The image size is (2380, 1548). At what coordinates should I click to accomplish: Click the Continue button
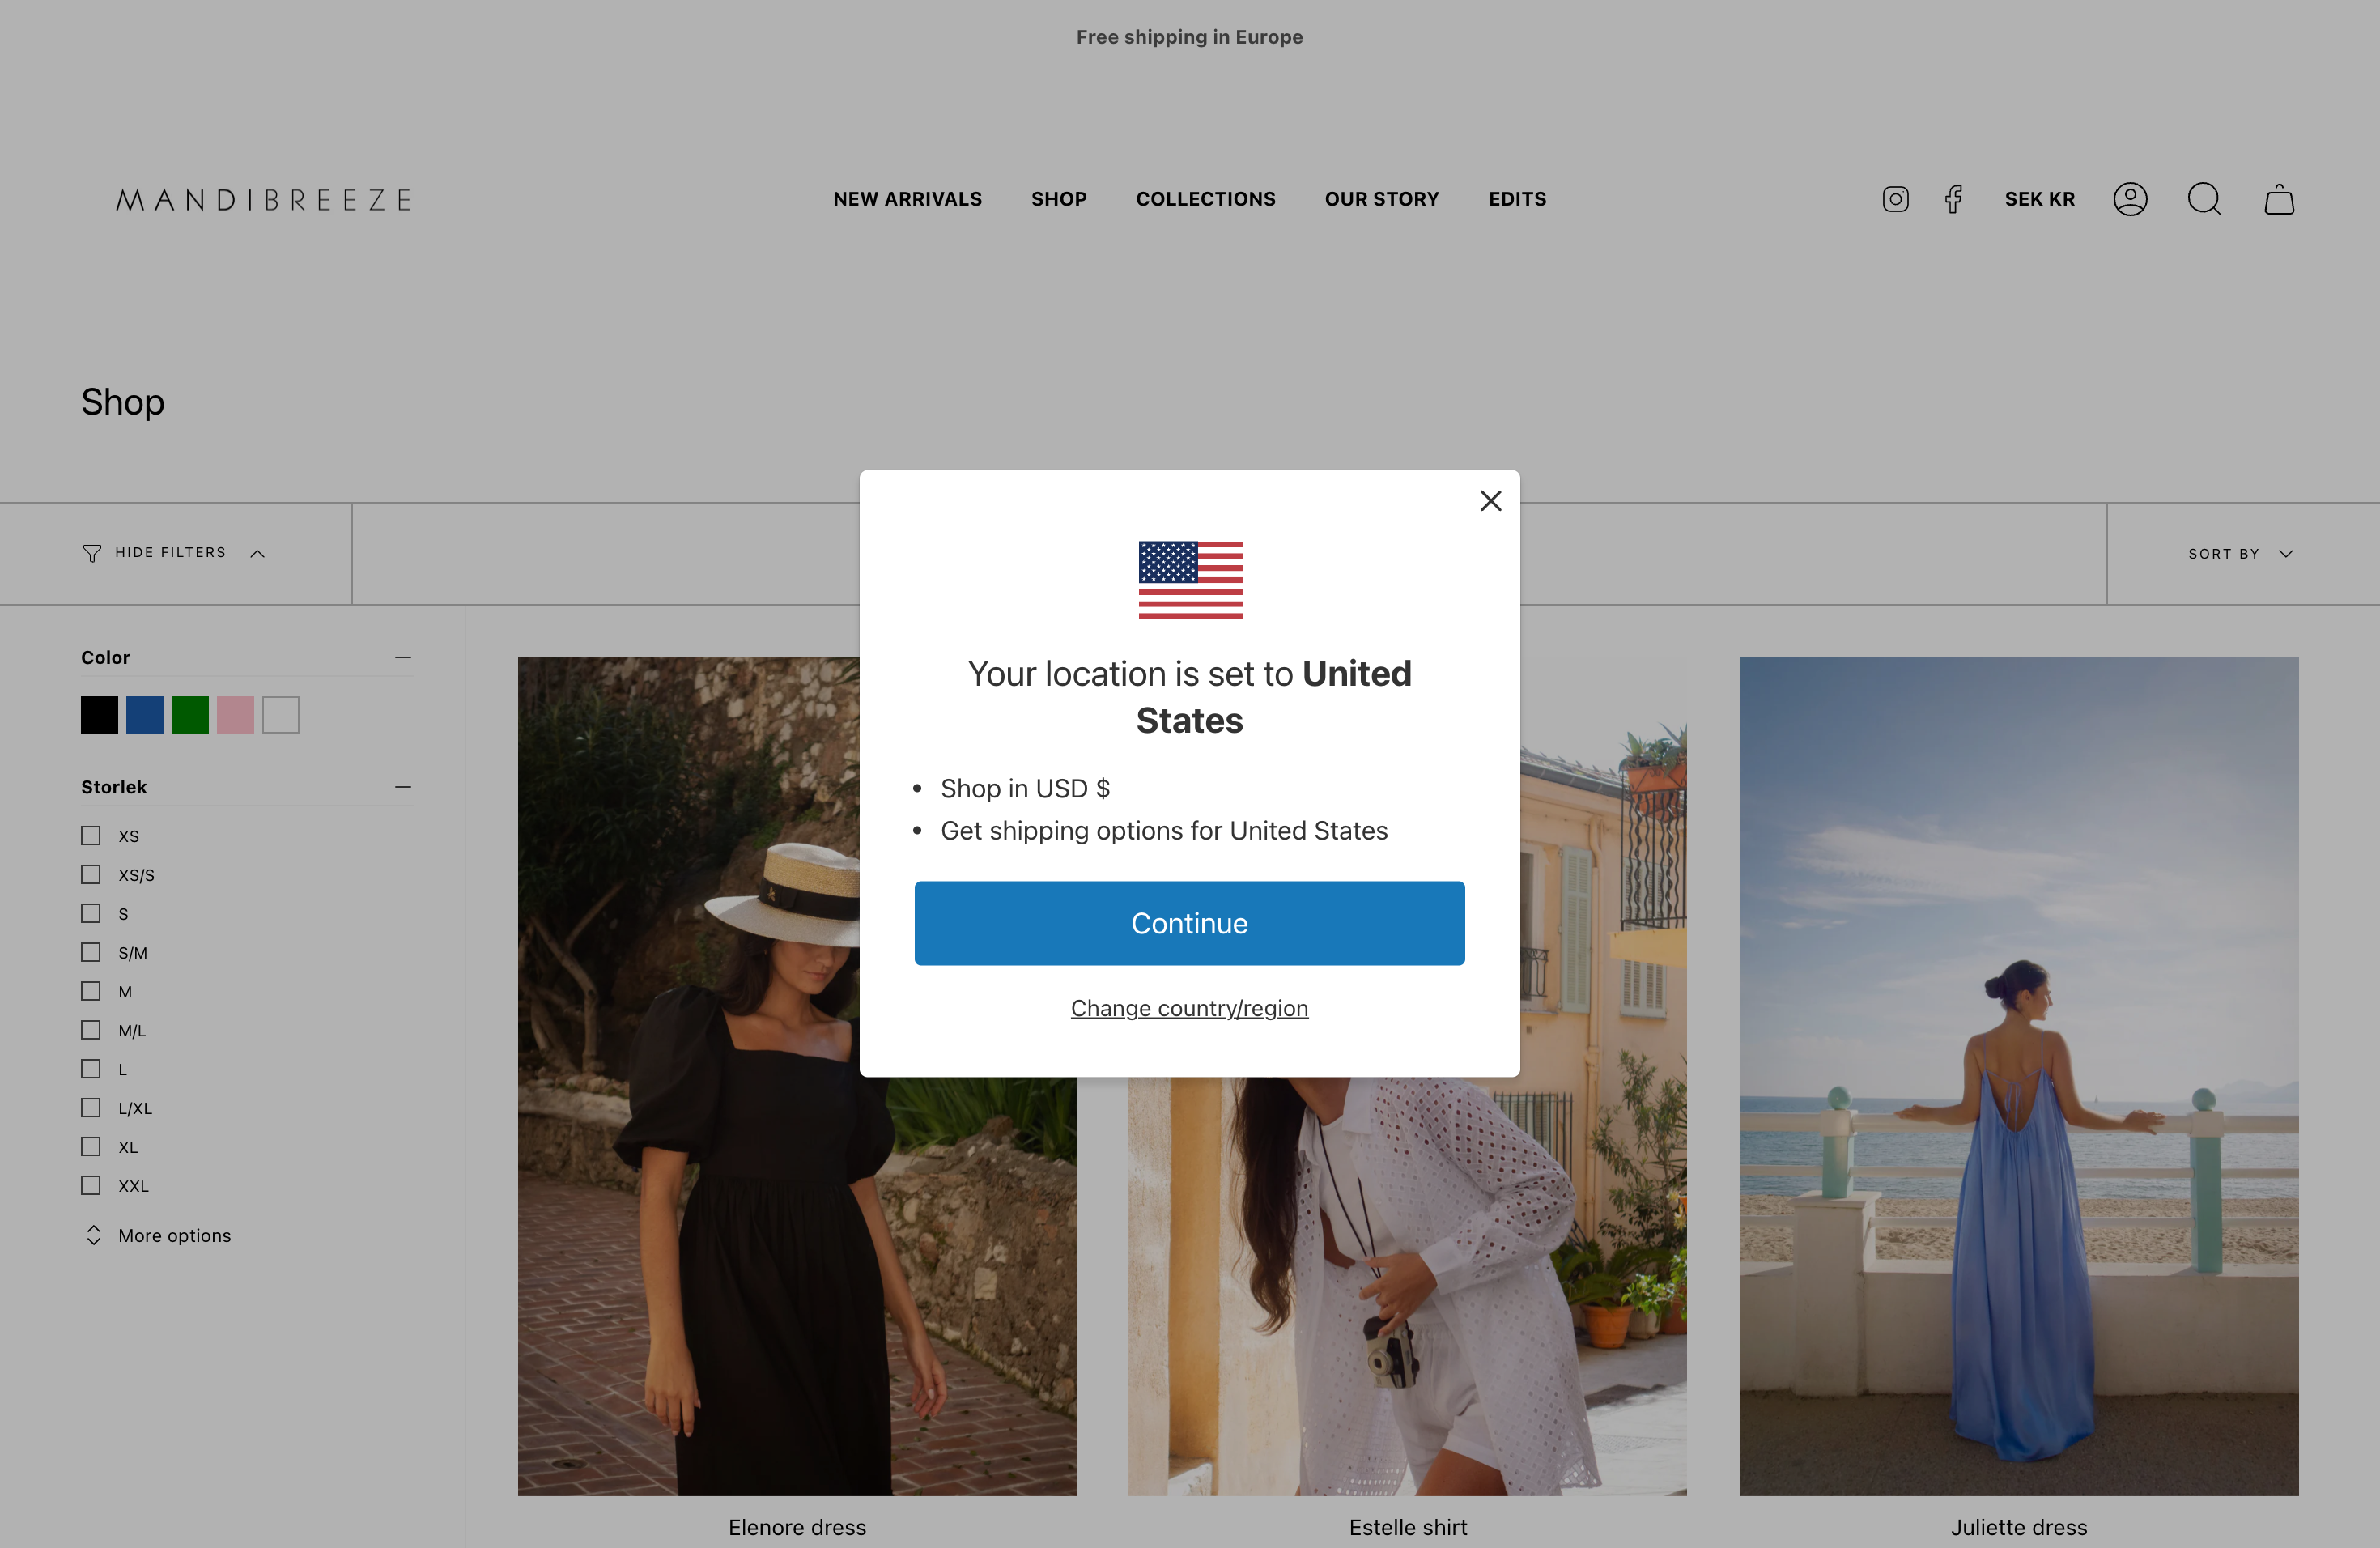pos(1189,923)
